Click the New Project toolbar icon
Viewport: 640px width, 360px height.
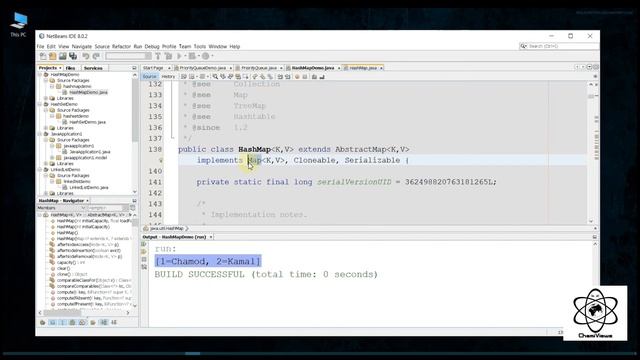(x=53, y=56)
